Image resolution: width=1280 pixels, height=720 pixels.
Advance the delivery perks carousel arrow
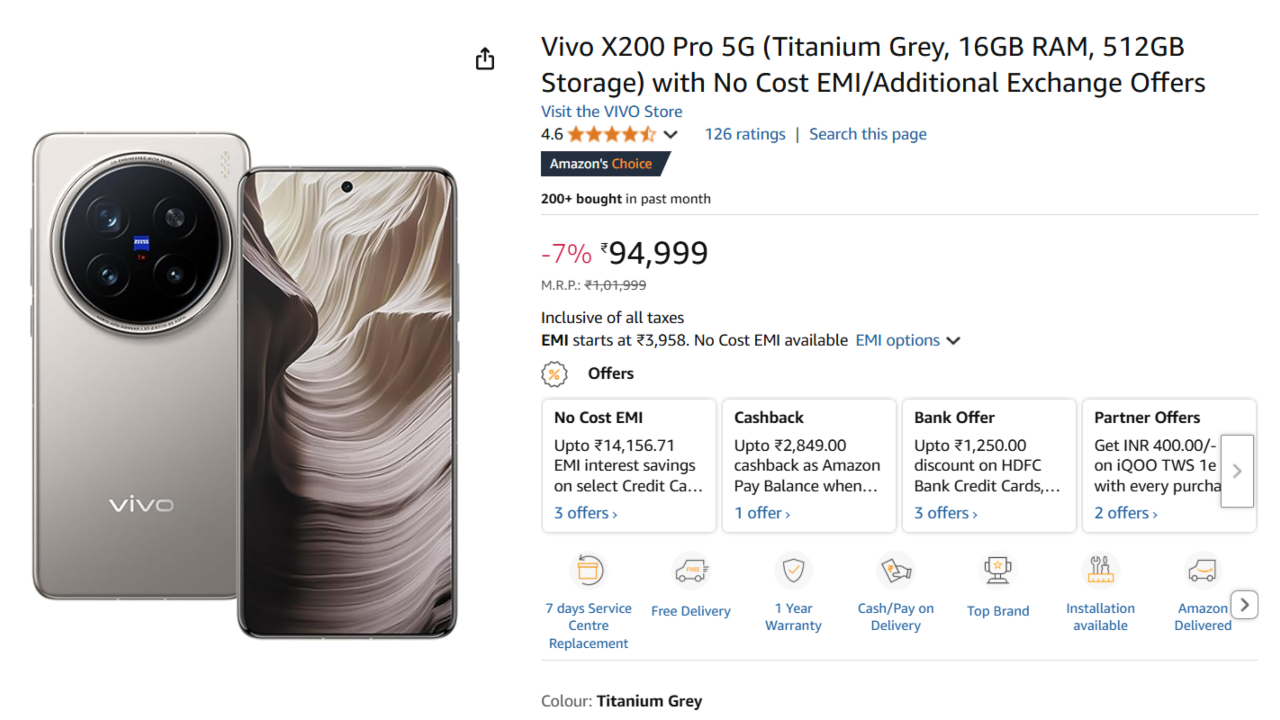1244,604
